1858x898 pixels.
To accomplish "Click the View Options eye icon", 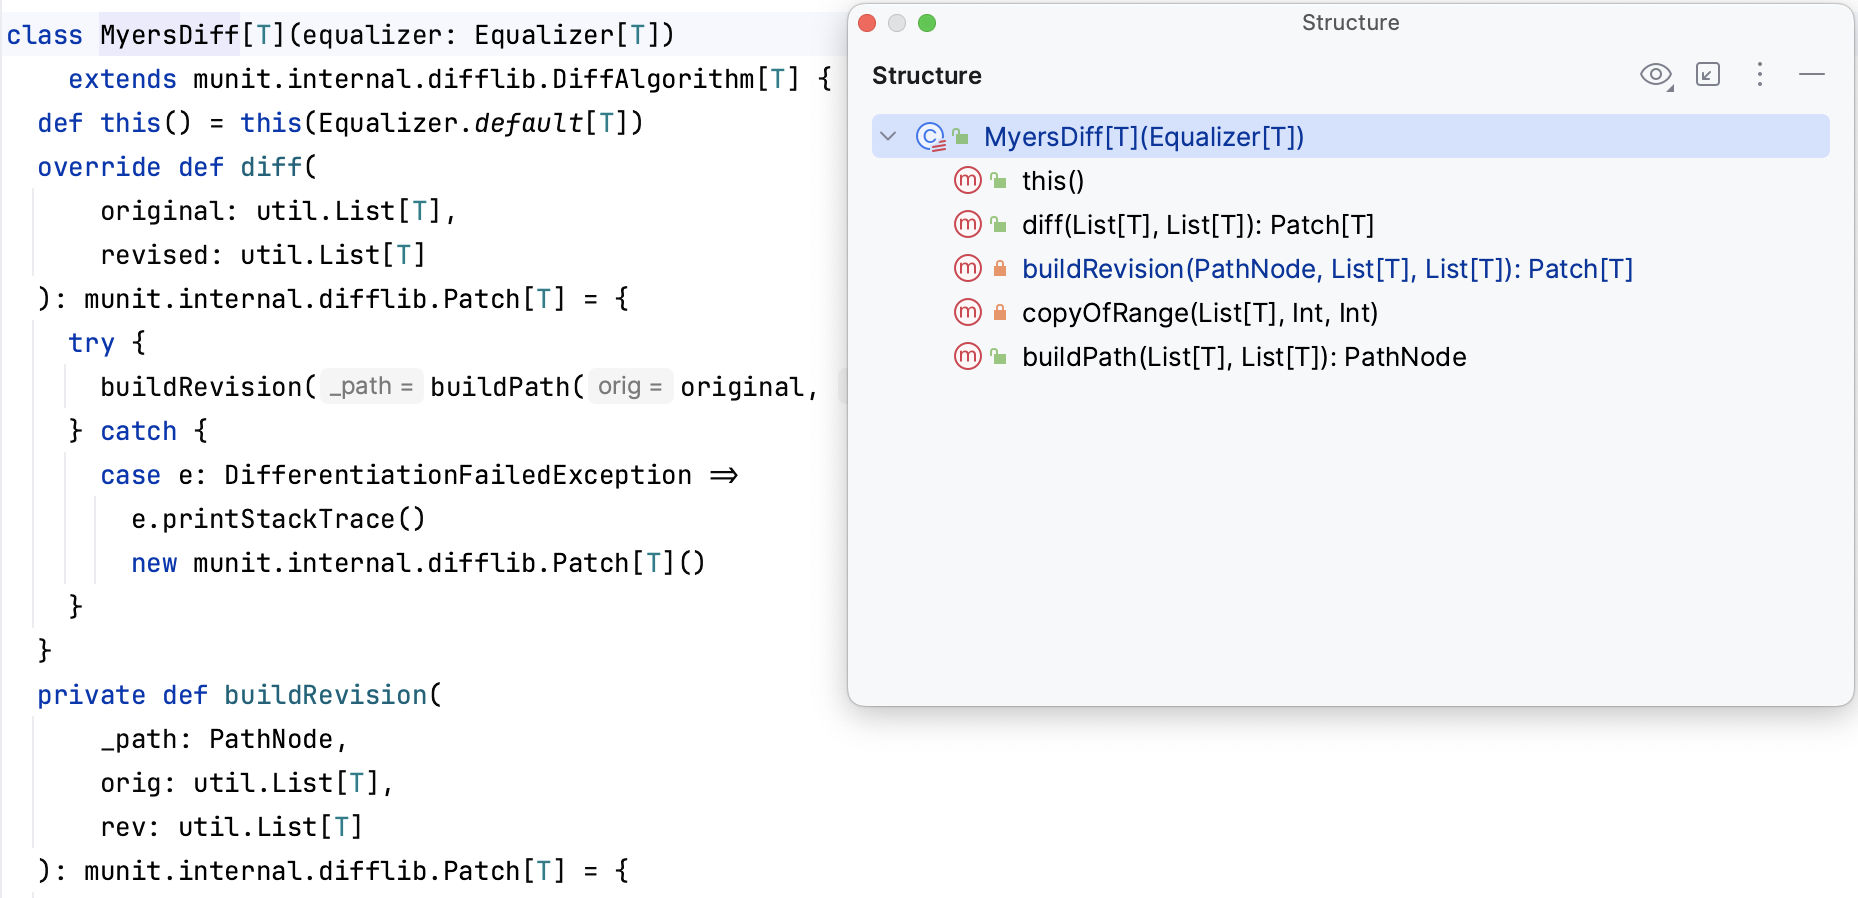I will point(1655,75).
